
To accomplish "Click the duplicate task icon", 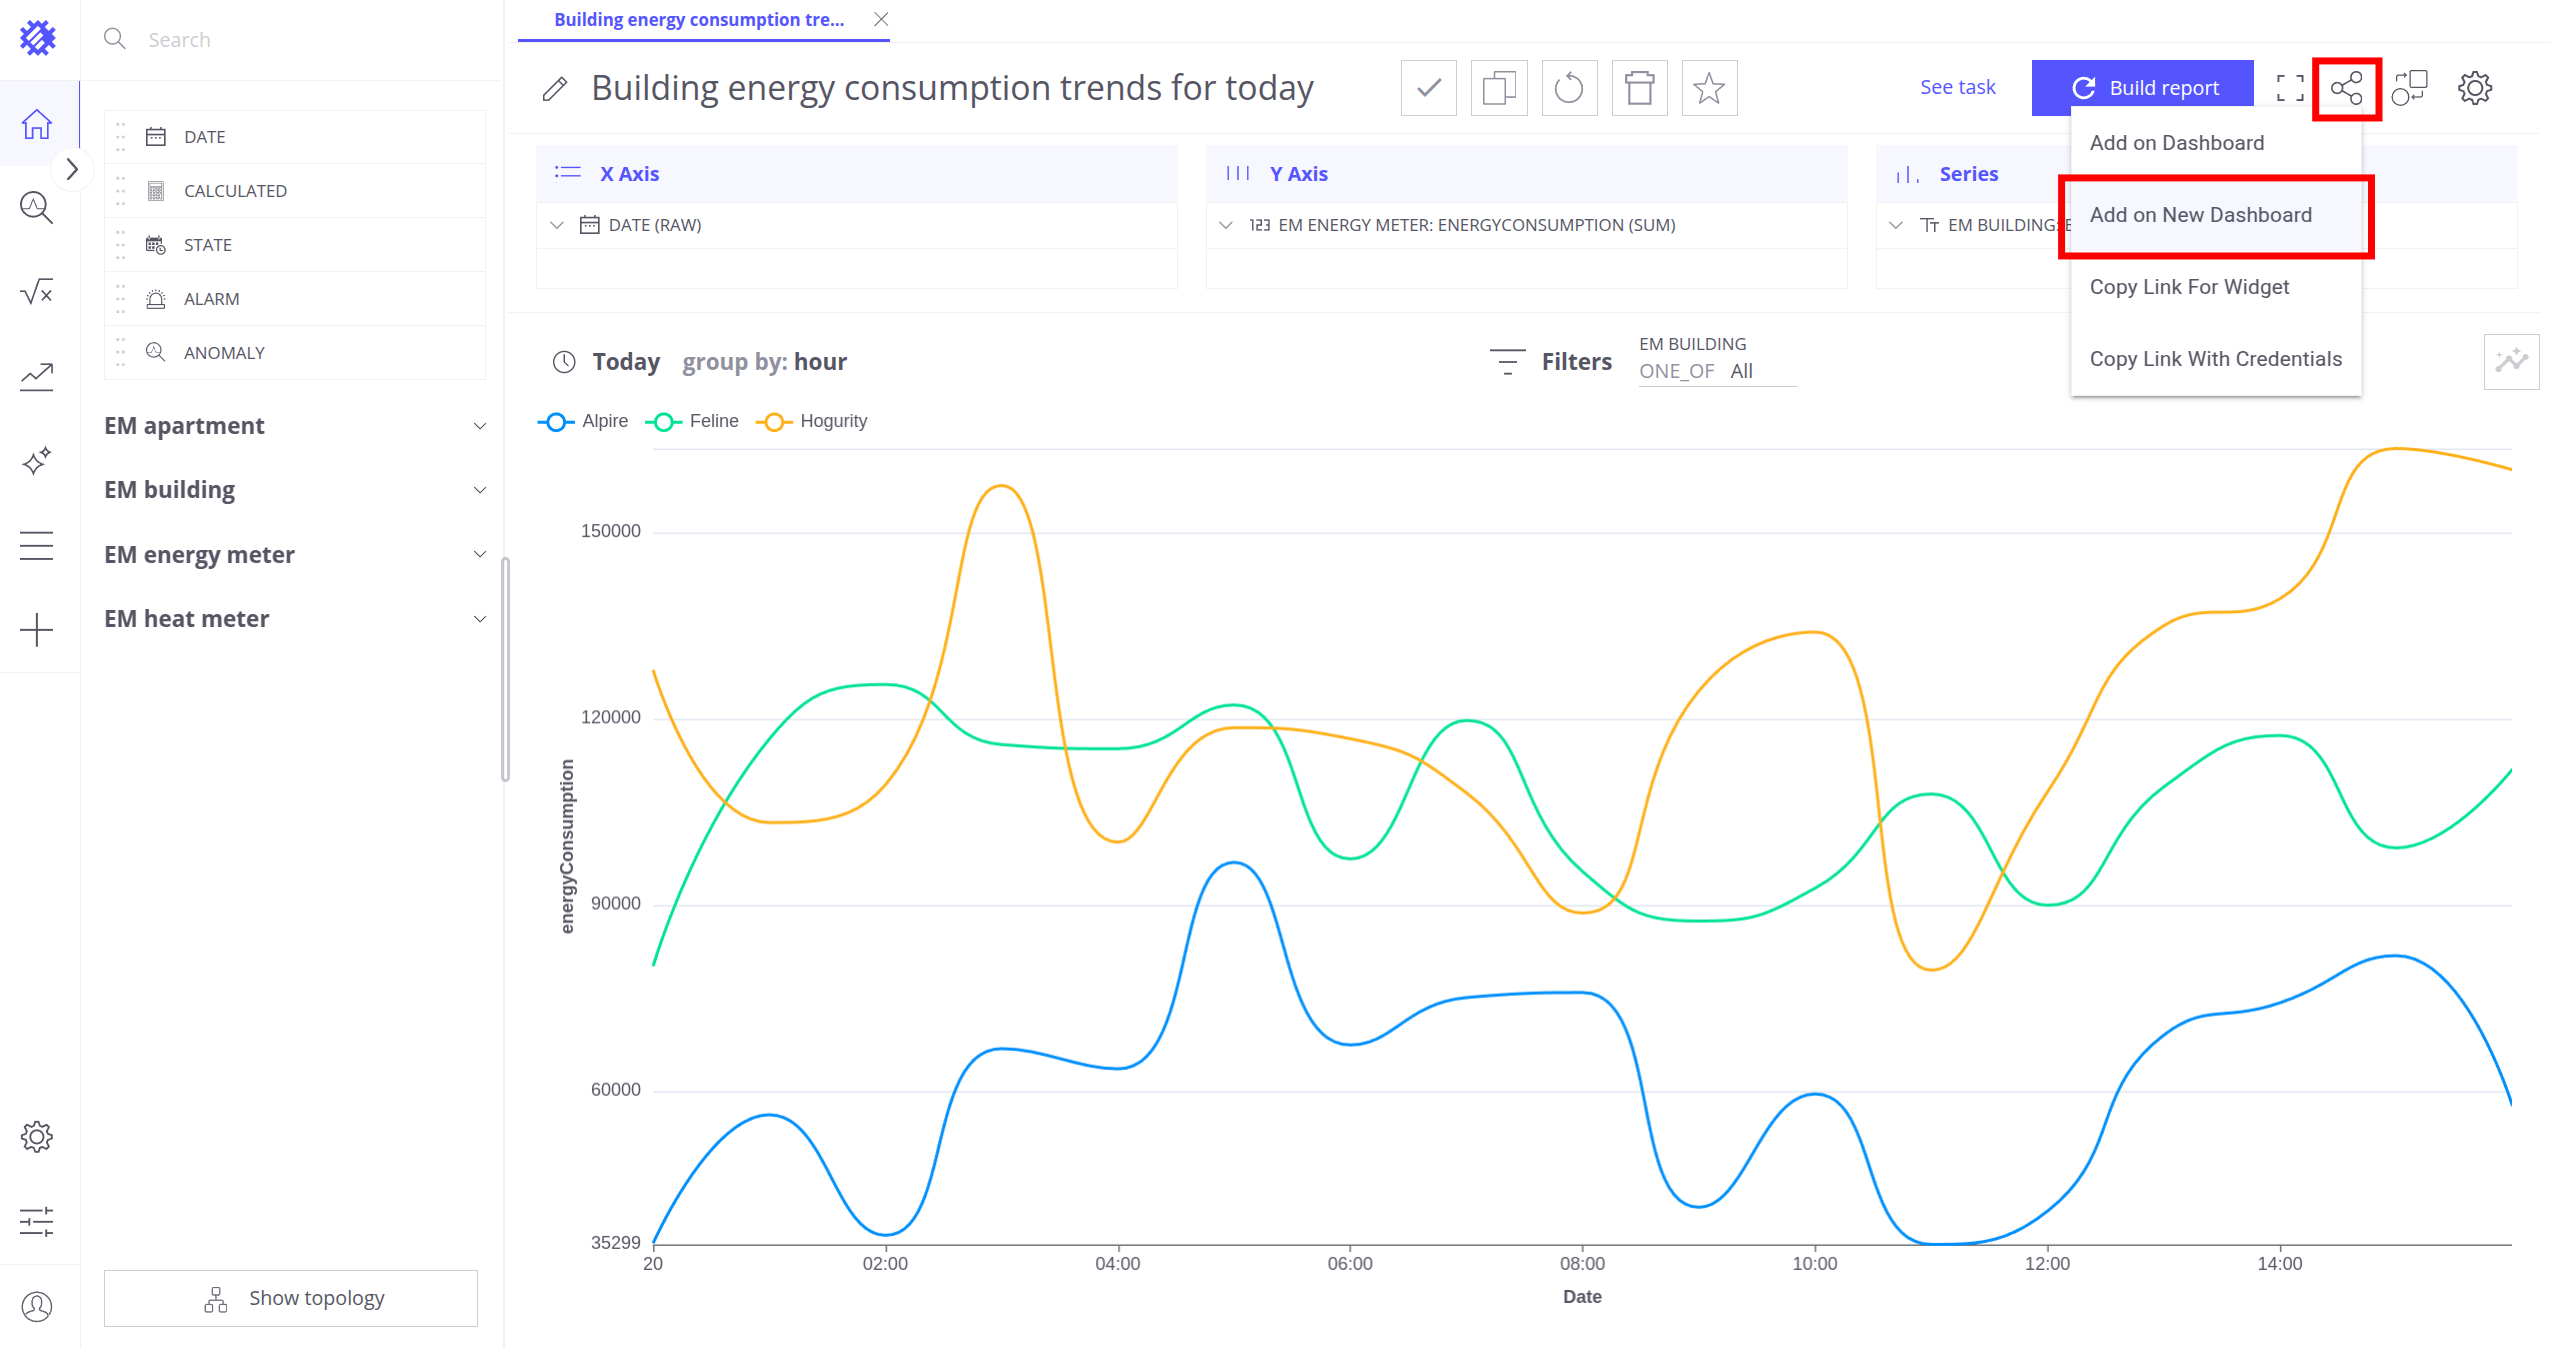I will click(1499, 88).
